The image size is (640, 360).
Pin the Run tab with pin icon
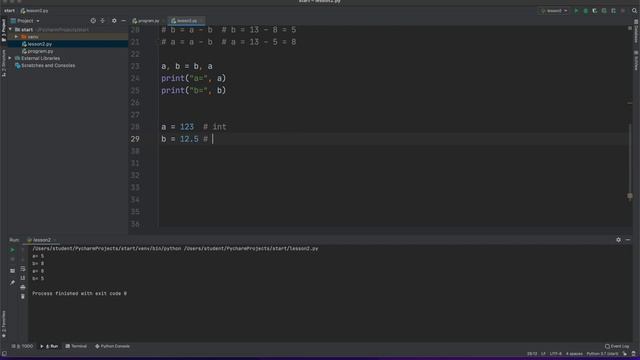click(x=12, y=282)
